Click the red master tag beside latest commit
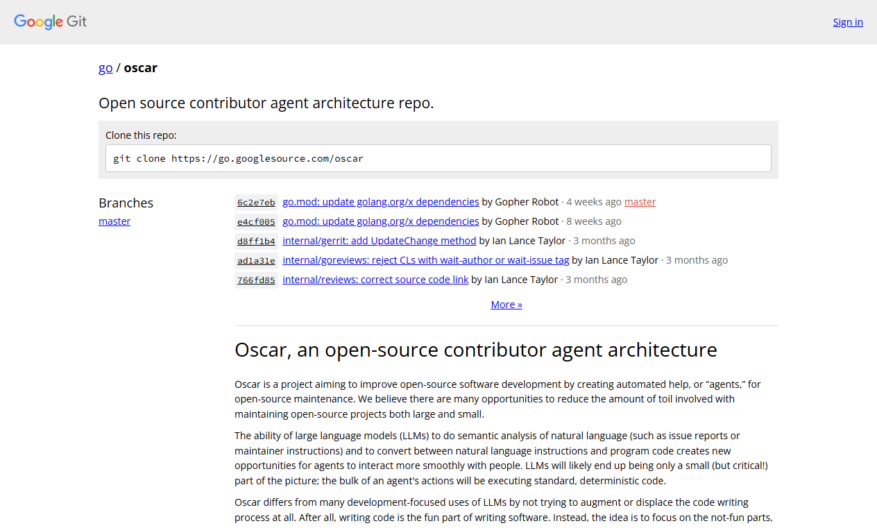Image resolution: width=877 pixels, height=528 pixels. (640, 202)
